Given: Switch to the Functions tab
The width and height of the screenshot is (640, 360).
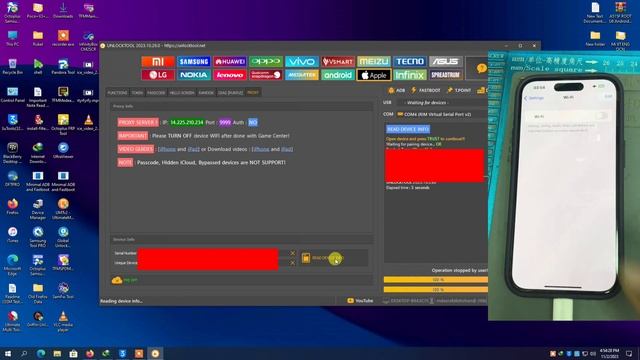Looking at the screenshot, I should [x=117, y=93].
